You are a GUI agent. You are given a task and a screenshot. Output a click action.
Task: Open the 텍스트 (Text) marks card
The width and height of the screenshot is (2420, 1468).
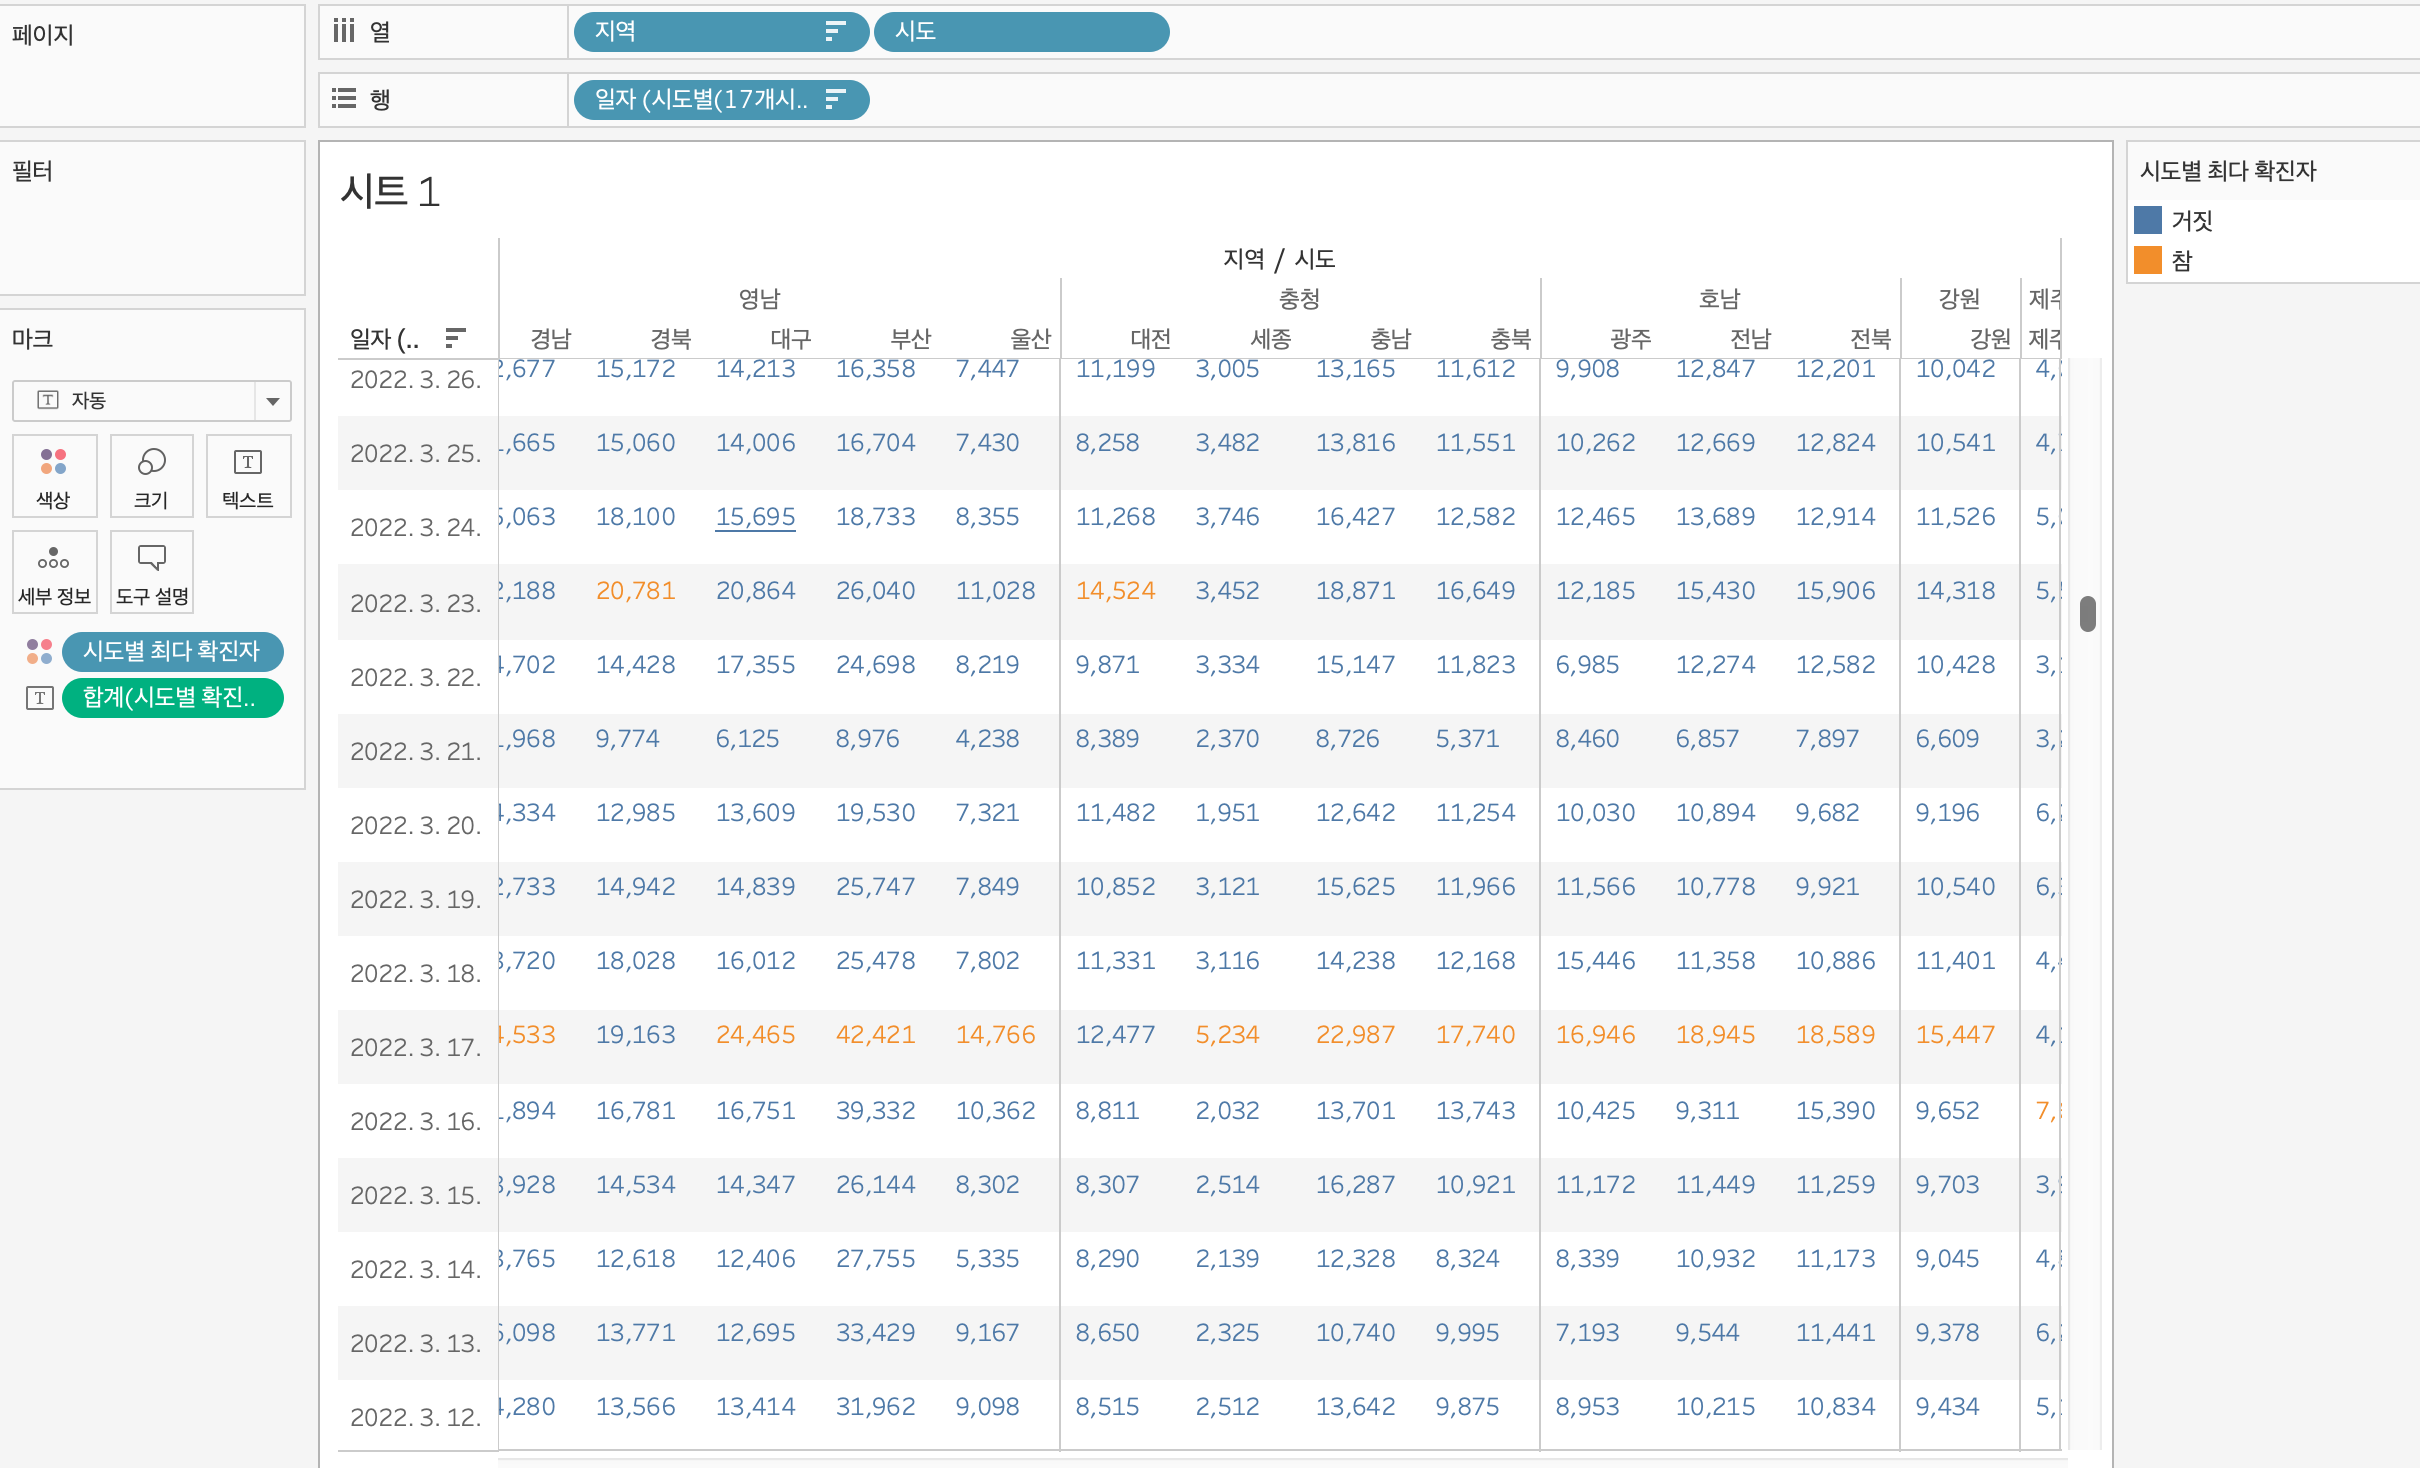pos(248,476)
